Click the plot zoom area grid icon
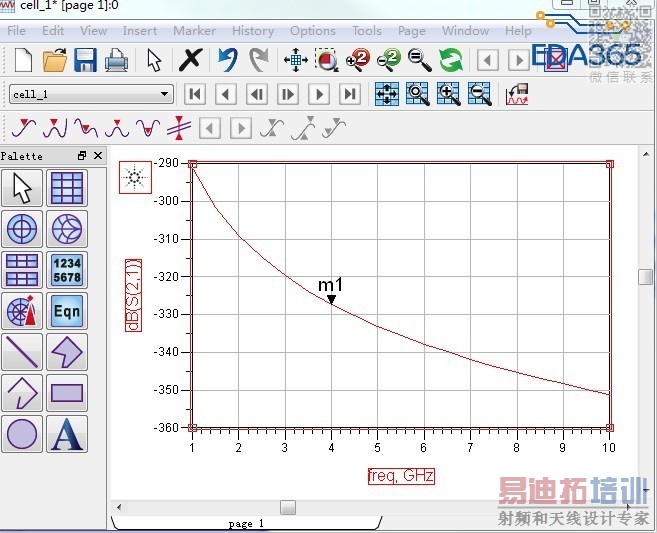657x533 pixels. [418, 94]
